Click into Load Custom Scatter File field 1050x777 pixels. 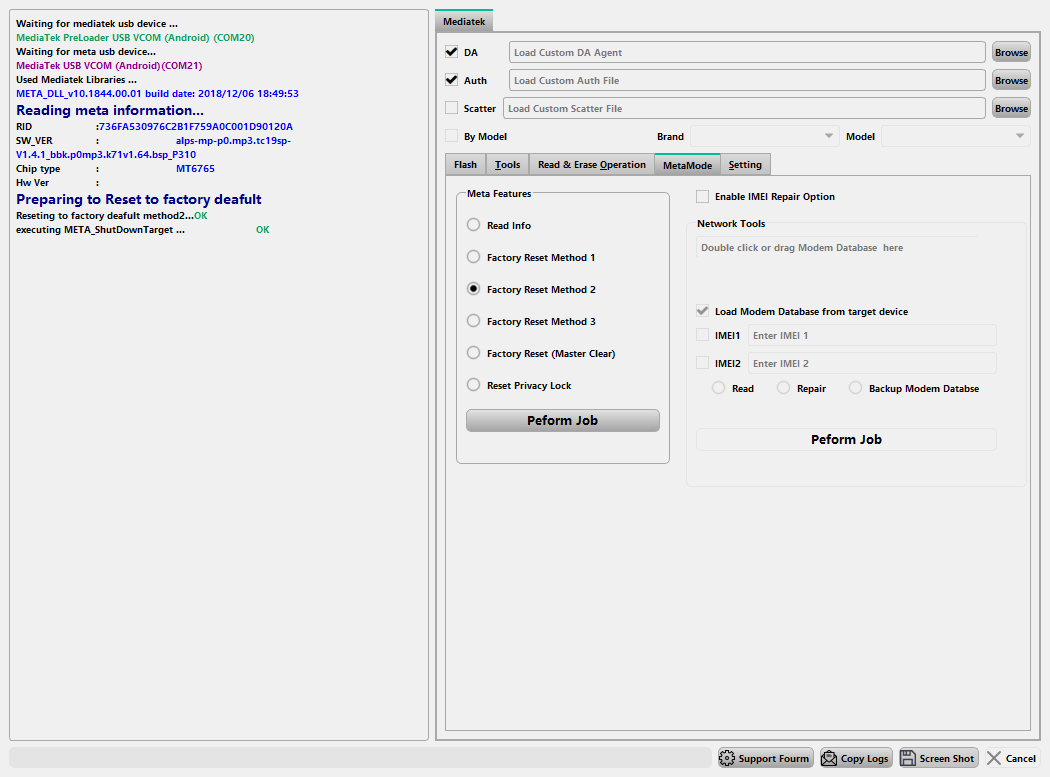[x=744, y=109]
